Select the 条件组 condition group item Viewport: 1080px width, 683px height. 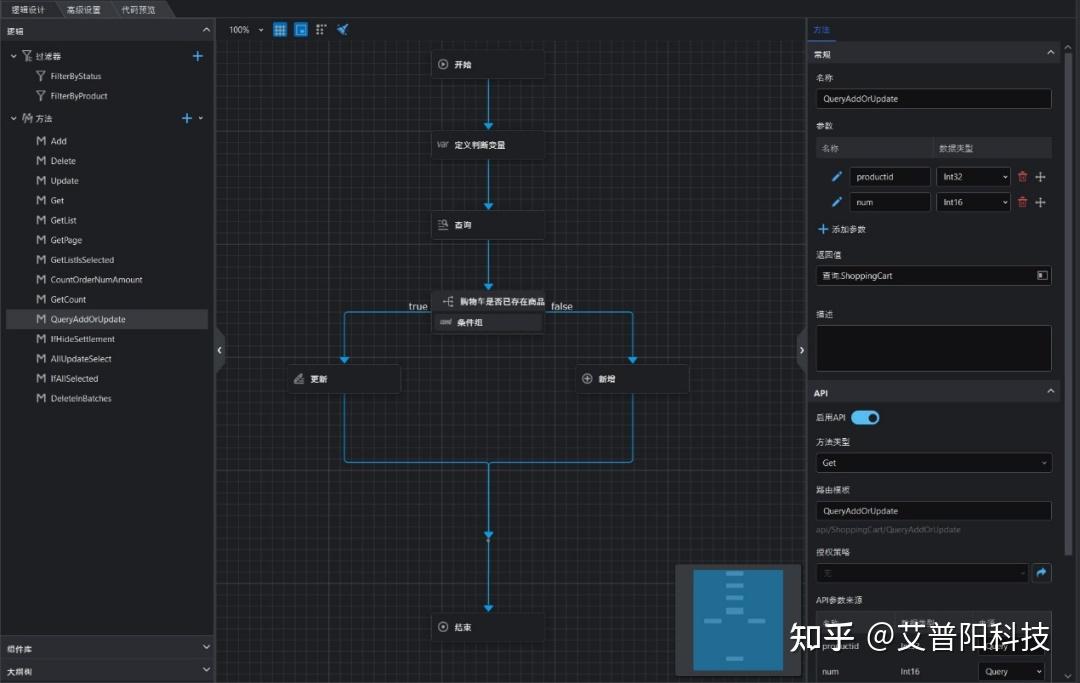click(488, 322)
